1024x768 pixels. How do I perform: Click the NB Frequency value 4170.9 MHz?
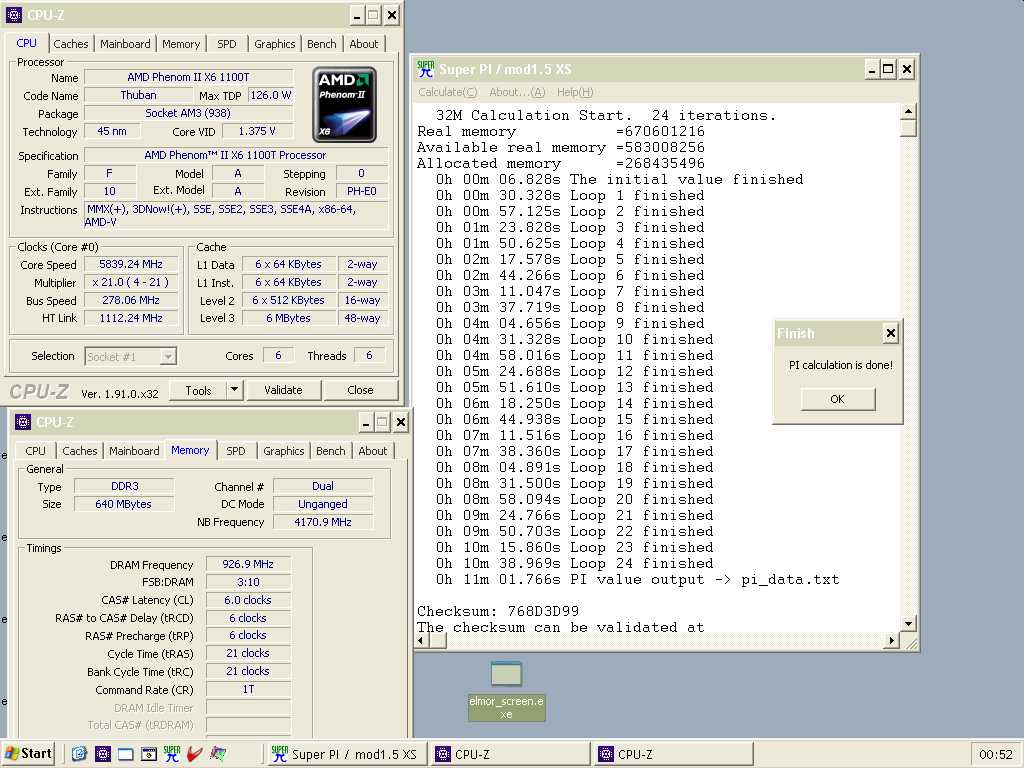(323, 522)
